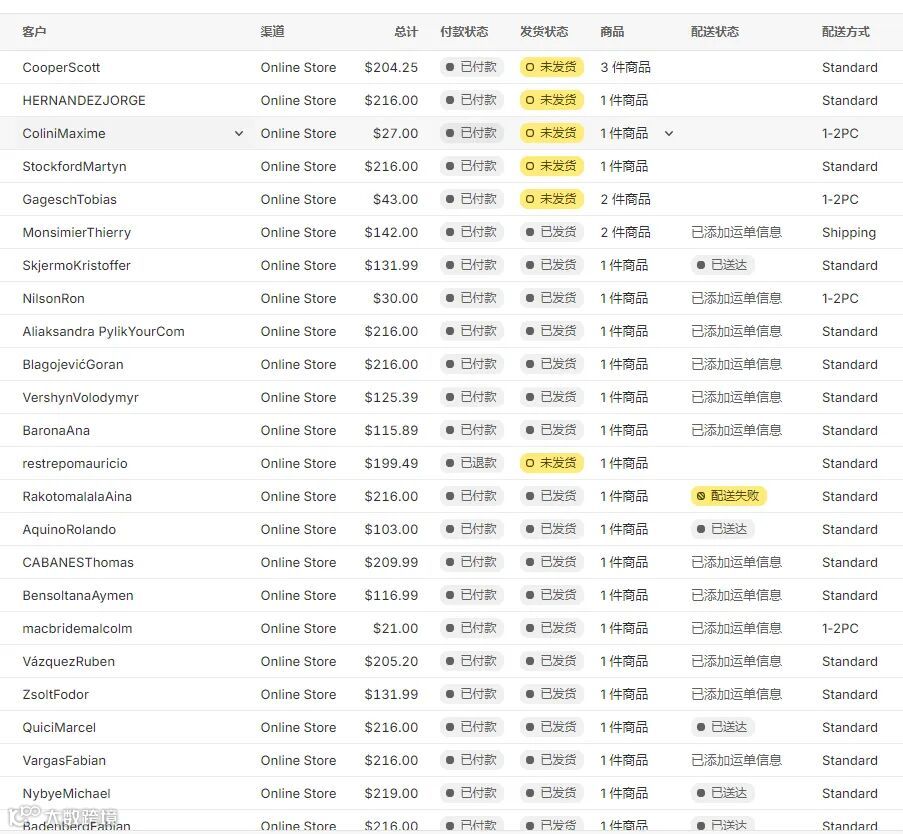Click 已送达 badge in AquinoRolando row
This screenshot has height=834, width=903.
pyautogui.click(x=722, y=529)
